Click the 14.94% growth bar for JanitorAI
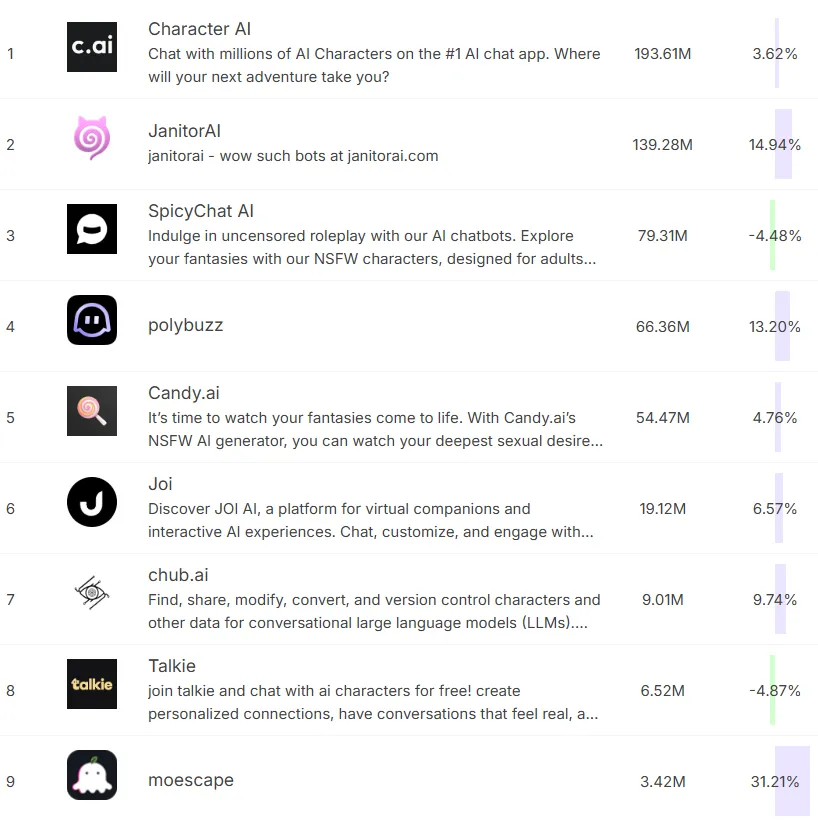 (783, 144)
